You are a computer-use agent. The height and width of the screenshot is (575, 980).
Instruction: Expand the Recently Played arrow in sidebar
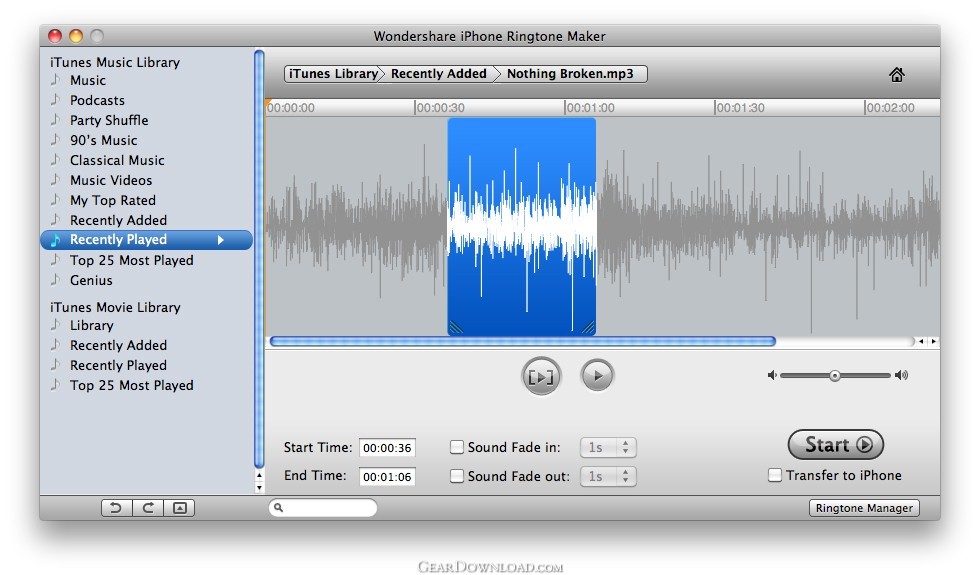pos(221,240)
